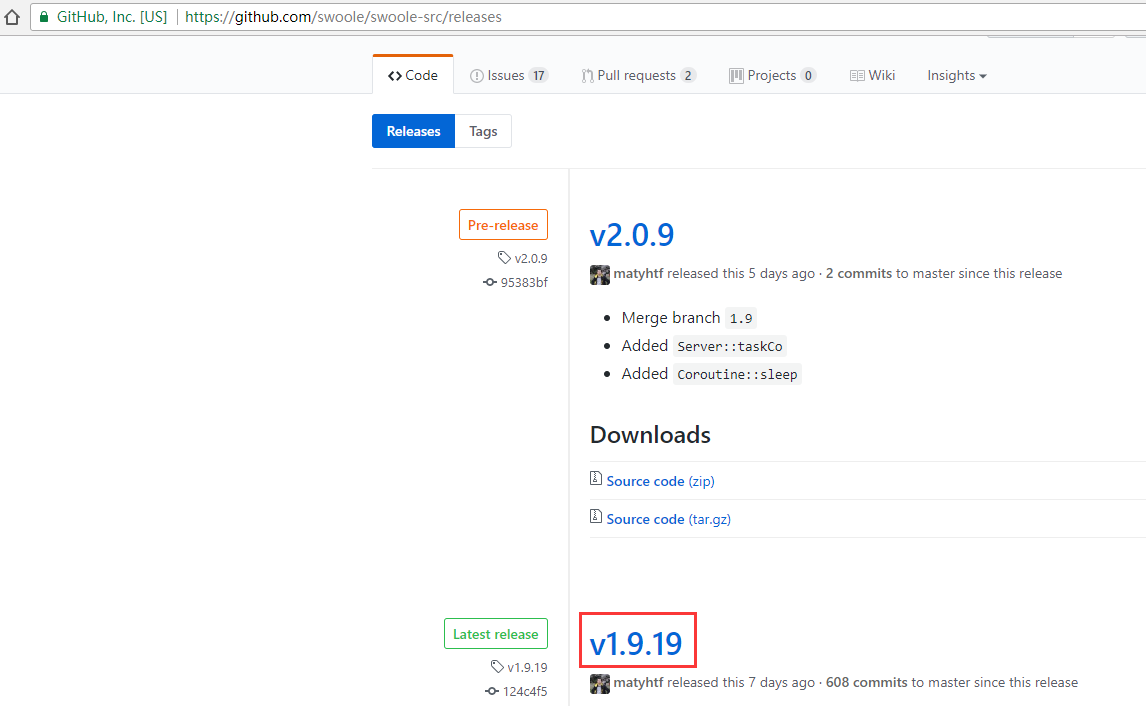Viewport: 1146px width, 706px height.
Task: Open commit 124c4f5
Action: [516, 691]
